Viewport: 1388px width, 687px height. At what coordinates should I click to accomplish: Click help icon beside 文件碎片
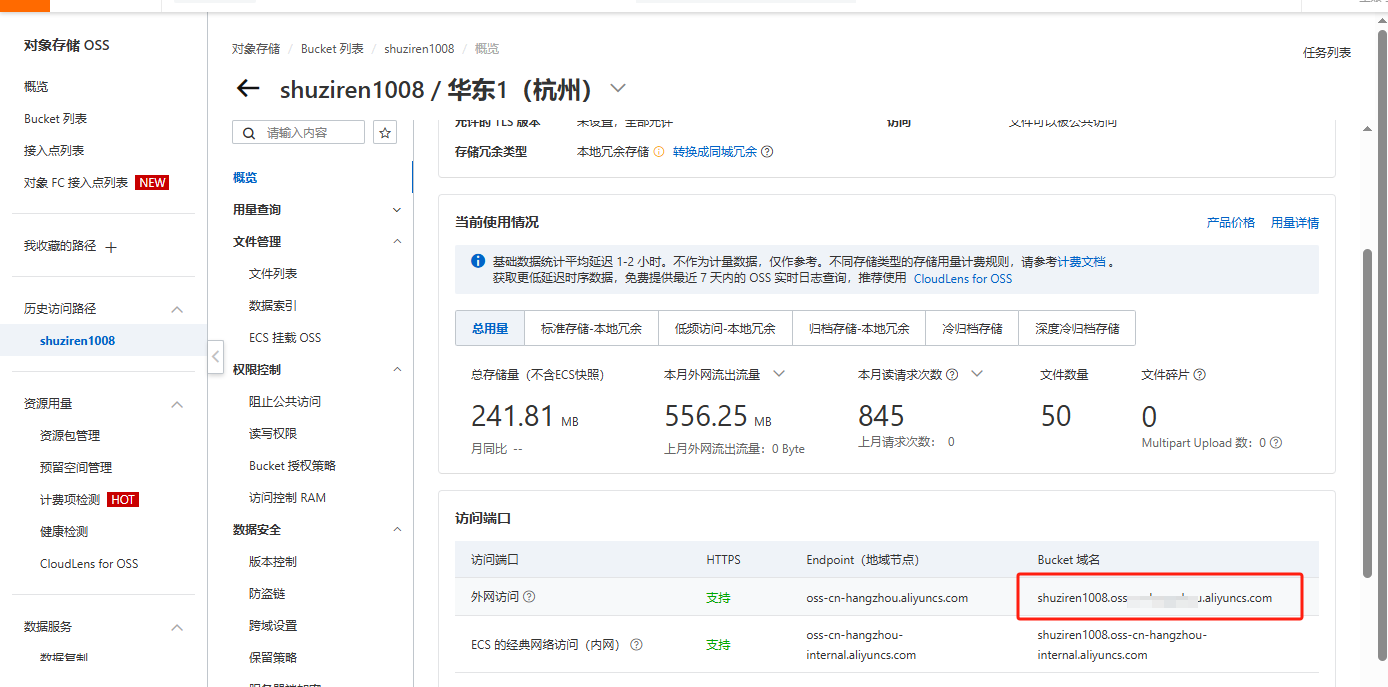(1200, 375)
